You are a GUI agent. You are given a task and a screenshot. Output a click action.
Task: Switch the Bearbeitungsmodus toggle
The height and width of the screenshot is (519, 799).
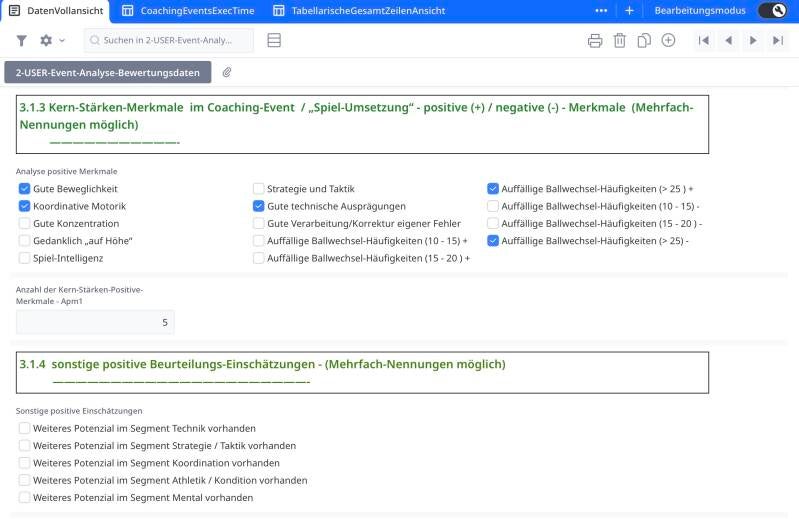772,10
